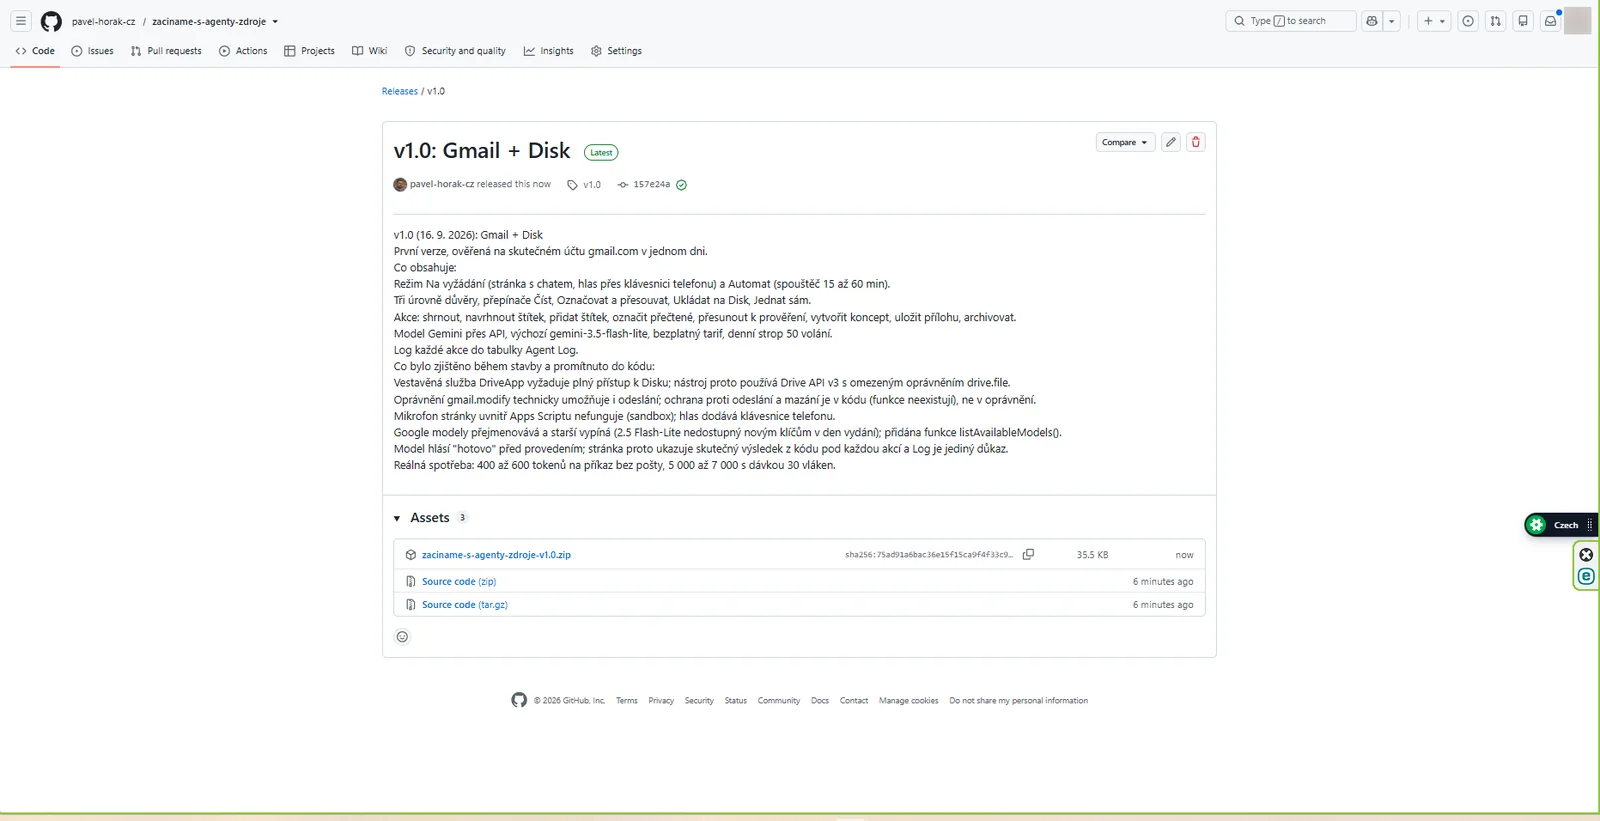
Task: Go to GitHub home via Octocat logo
Action: [x=51, y=21]
